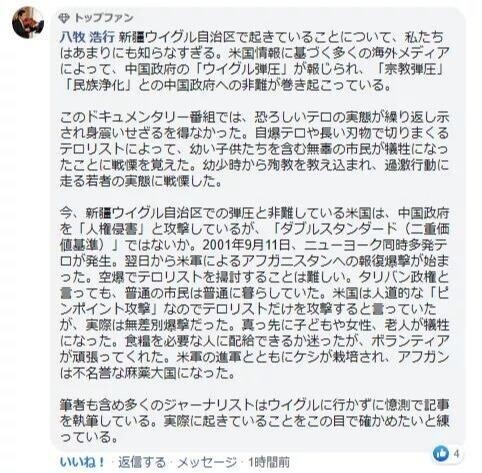The image size is (482, 473).
Task: Click the blue thumbs-up reaction icon
Action: click(441, 453)
